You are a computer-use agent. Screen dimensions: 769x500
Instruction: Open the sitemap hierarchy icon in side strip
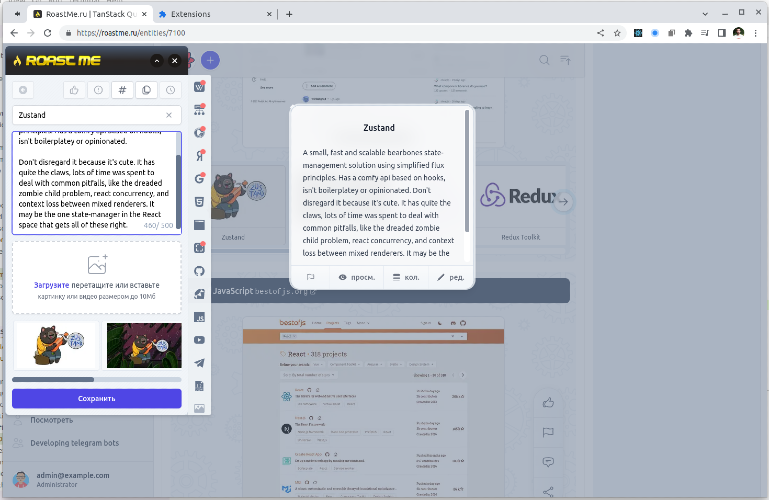(199, 110)
